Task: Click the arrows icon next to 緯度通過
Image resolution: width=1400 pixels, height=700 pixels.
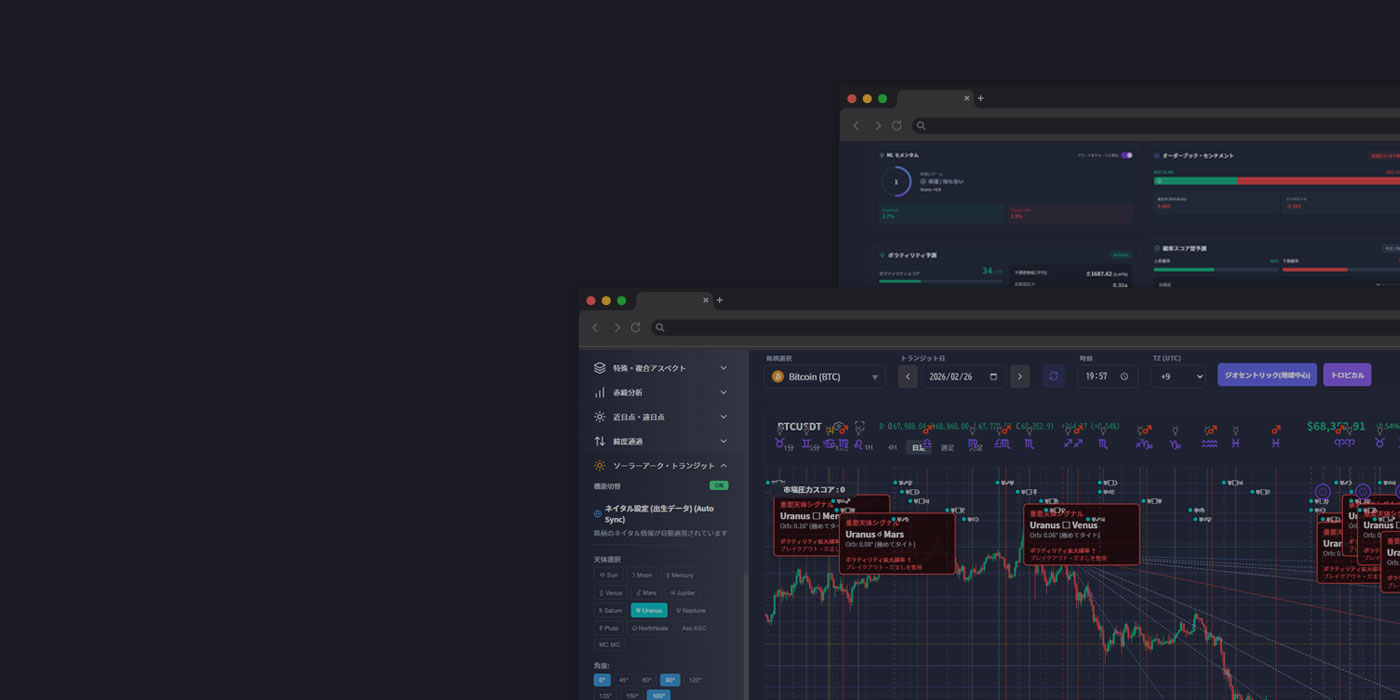Action: [599, 439]
